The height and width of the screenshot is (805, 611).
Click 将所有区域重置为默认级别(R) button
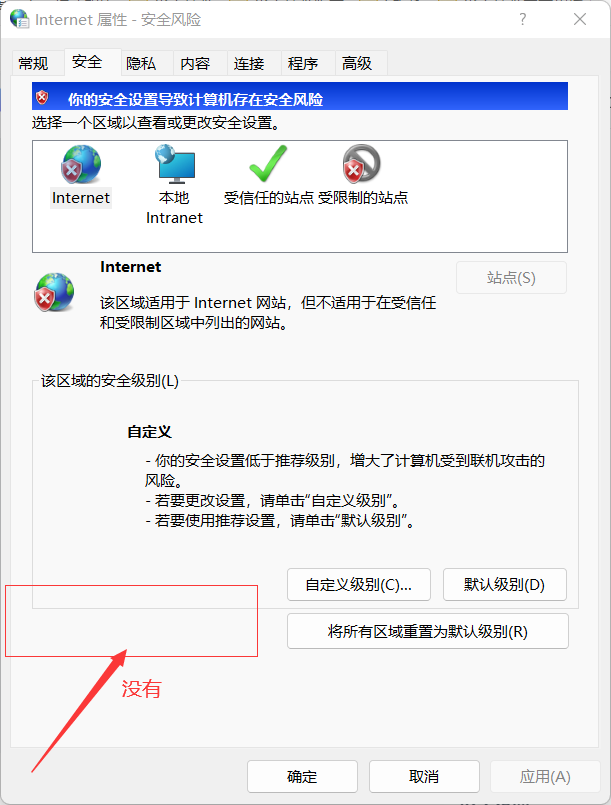click(428, 631)
